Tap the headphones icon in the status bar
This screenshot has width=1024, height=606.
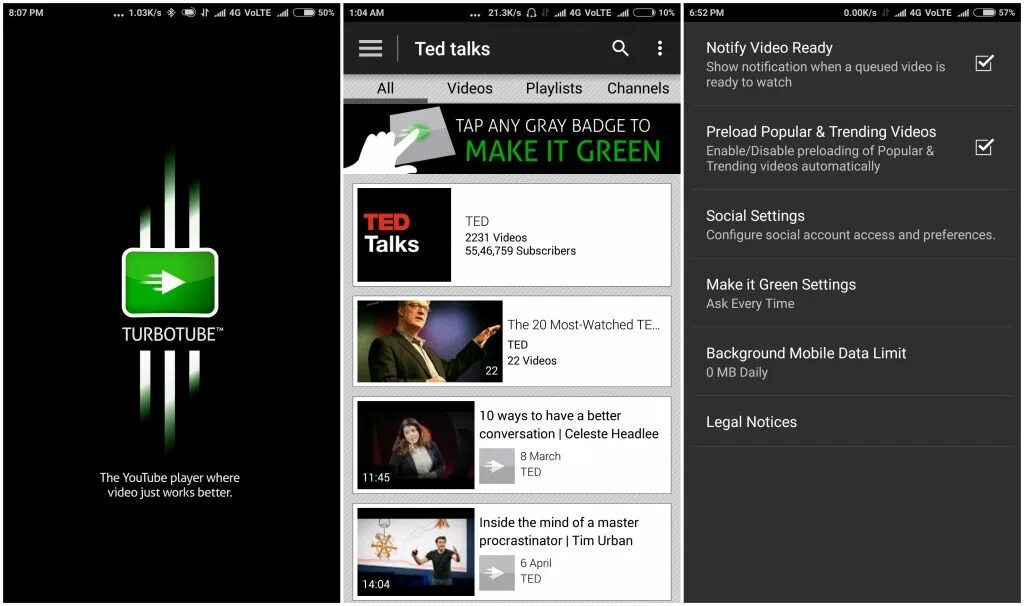point(532,12)
